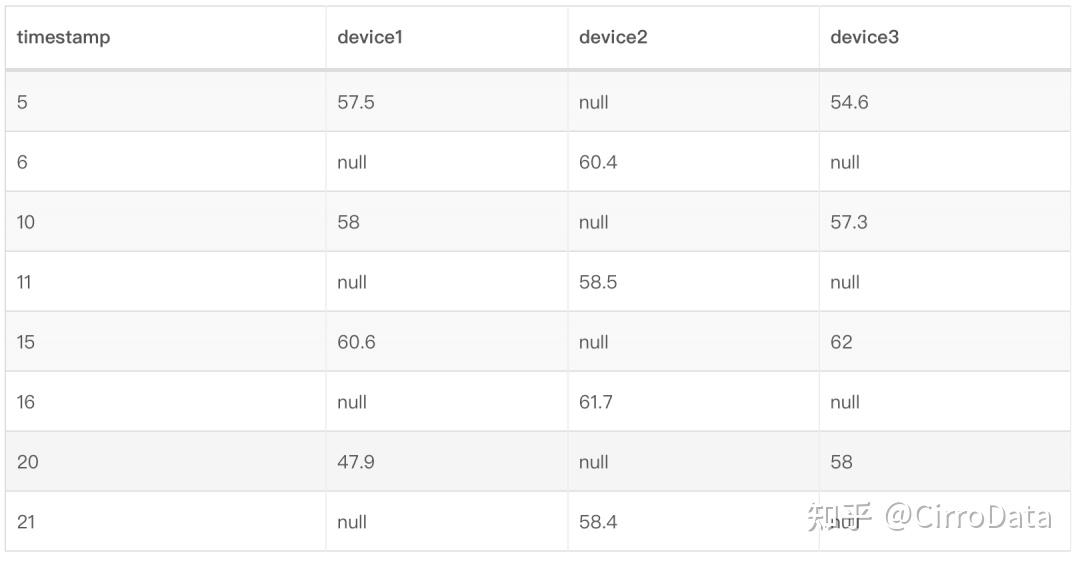Click the 58.4 value in device2
The image size is (1080, 561).
tap(598, 522)
